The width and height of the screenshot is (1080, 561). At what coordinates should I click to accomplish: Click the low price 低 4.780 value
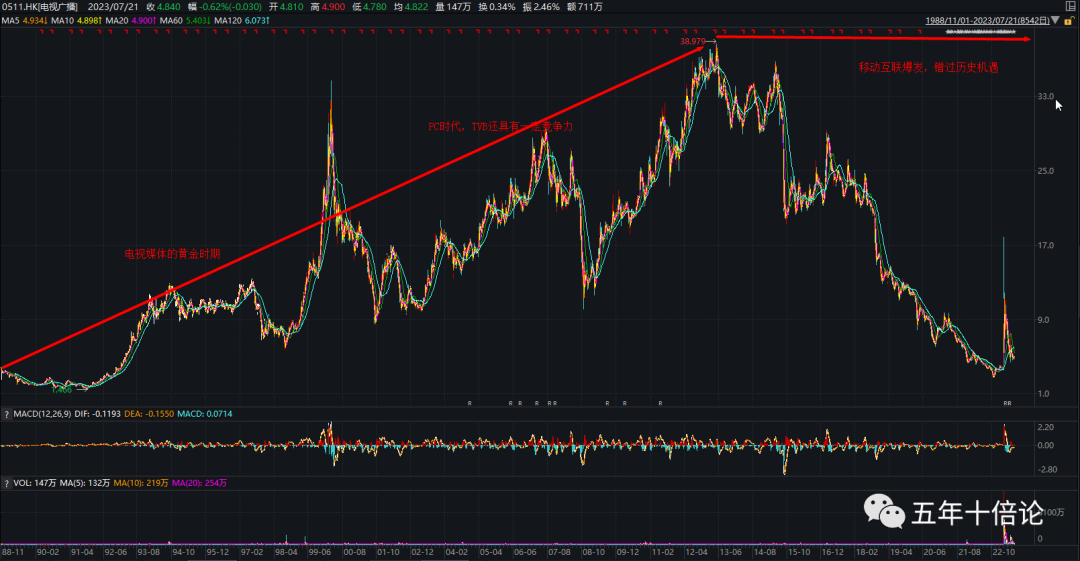[369, 7]
